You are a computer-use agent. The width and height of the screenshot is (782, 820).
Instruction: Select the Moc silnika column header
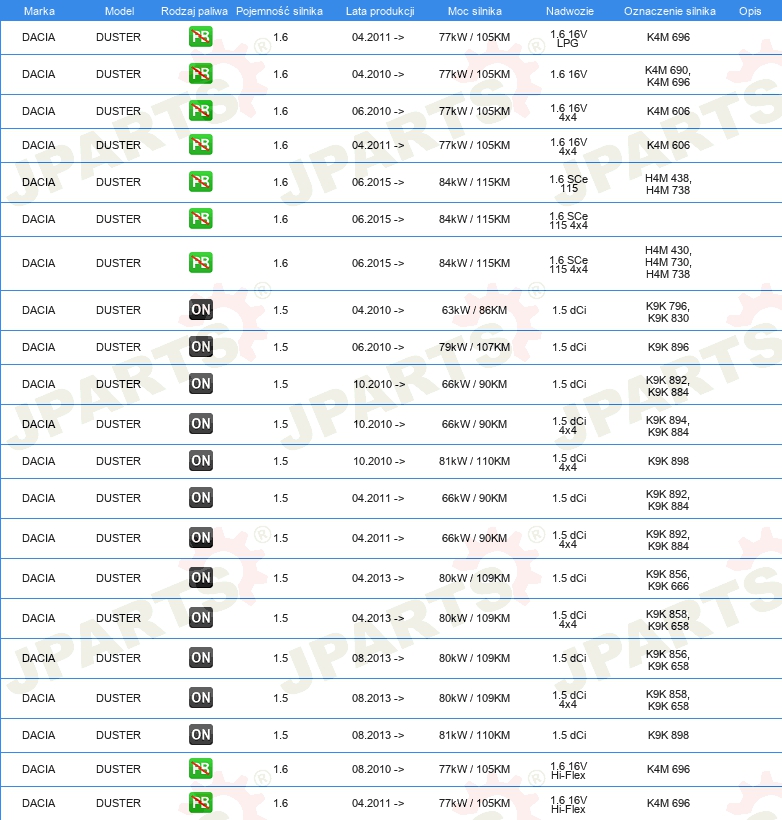click(474, 11)
